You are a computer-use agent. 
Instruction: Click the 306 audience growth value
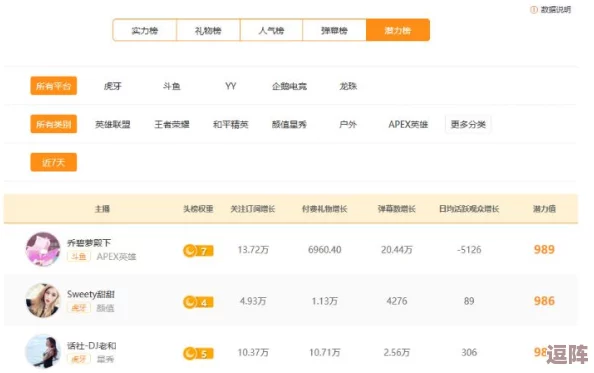coord(469,353)
